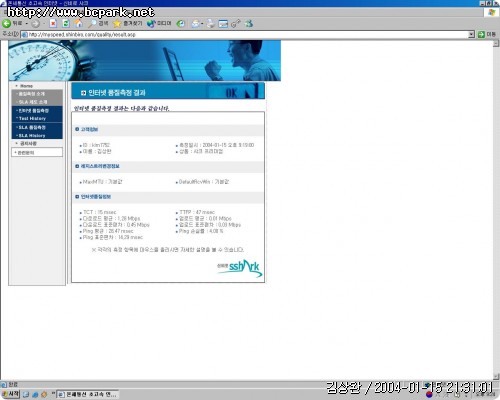Click the 인터넷 품질측정 결과 header banner
Screen dimensions: 500x400
pyautogui.click(x=168, y=91)
